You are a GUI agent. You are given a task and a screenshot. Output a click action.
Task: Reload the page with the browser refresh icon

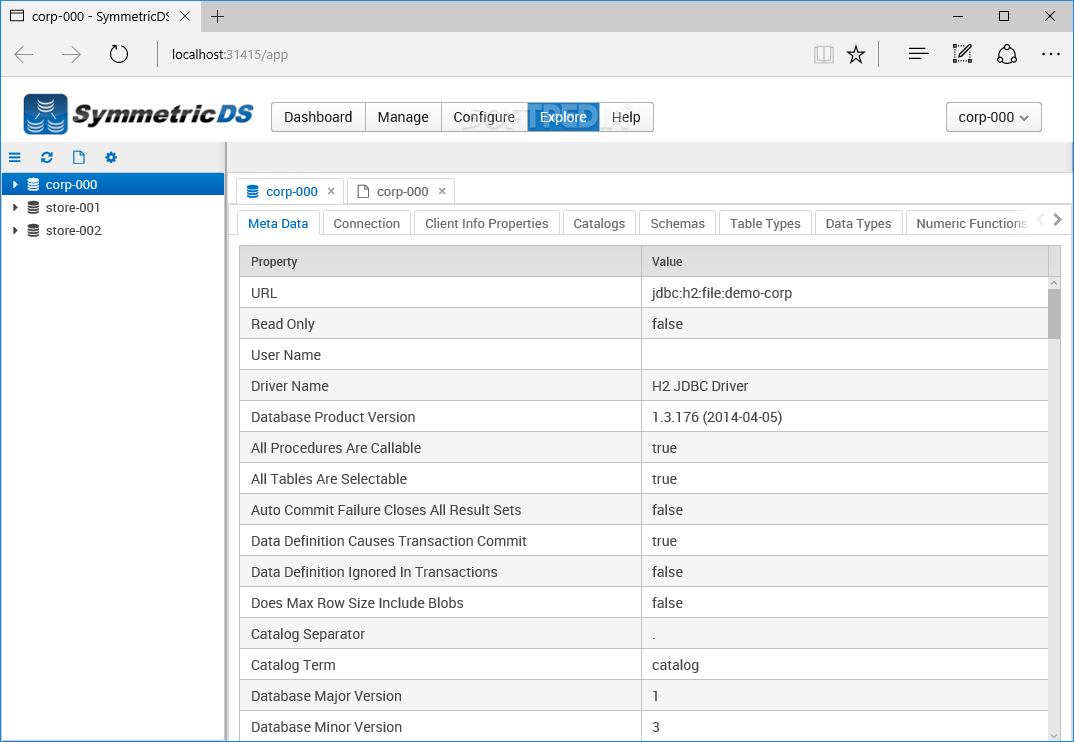coord(118,54)
